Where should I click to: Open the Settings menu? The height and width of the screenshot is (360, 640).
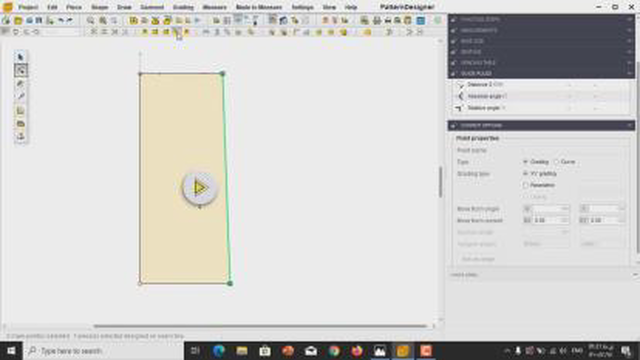pos(302,7)
